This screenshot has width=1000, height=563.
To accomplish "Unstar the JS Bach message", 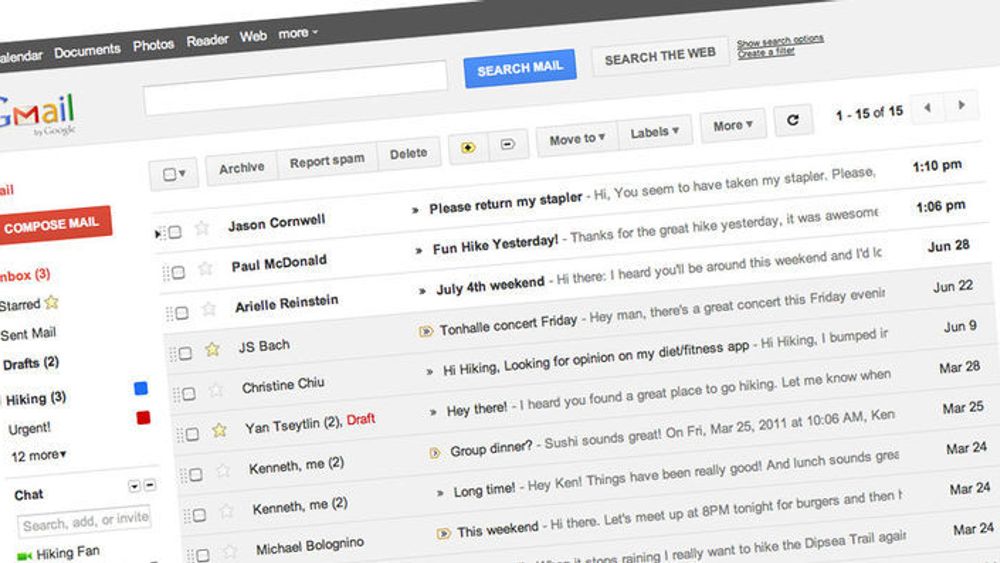I will (212, 349).
